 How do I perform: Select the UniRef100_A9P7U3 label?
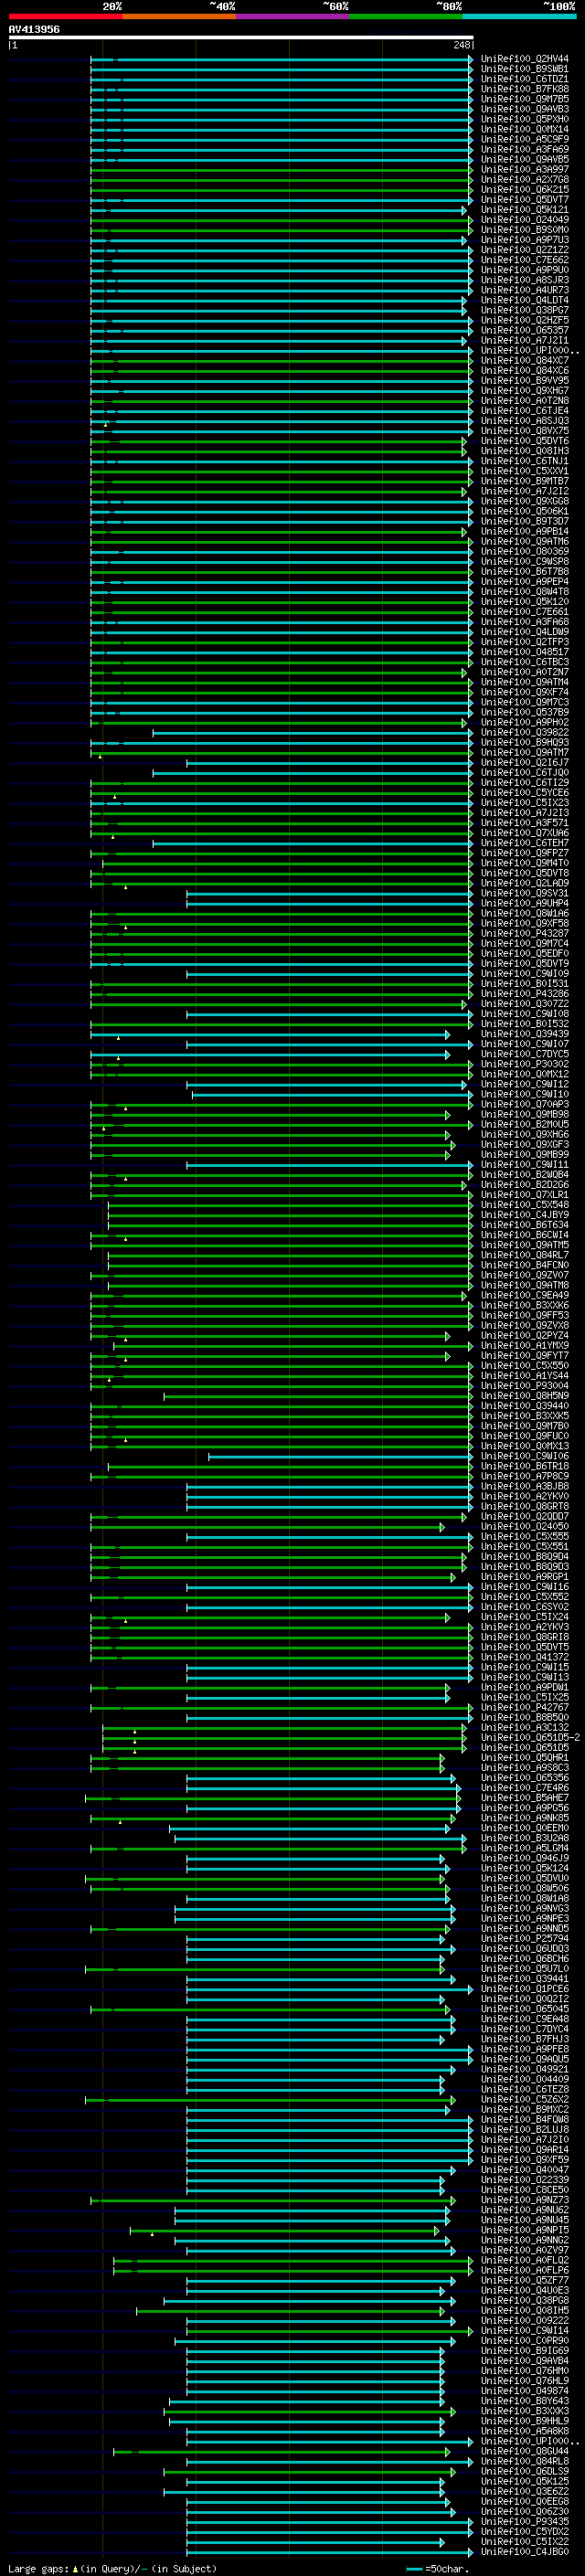tap(525, 240)
